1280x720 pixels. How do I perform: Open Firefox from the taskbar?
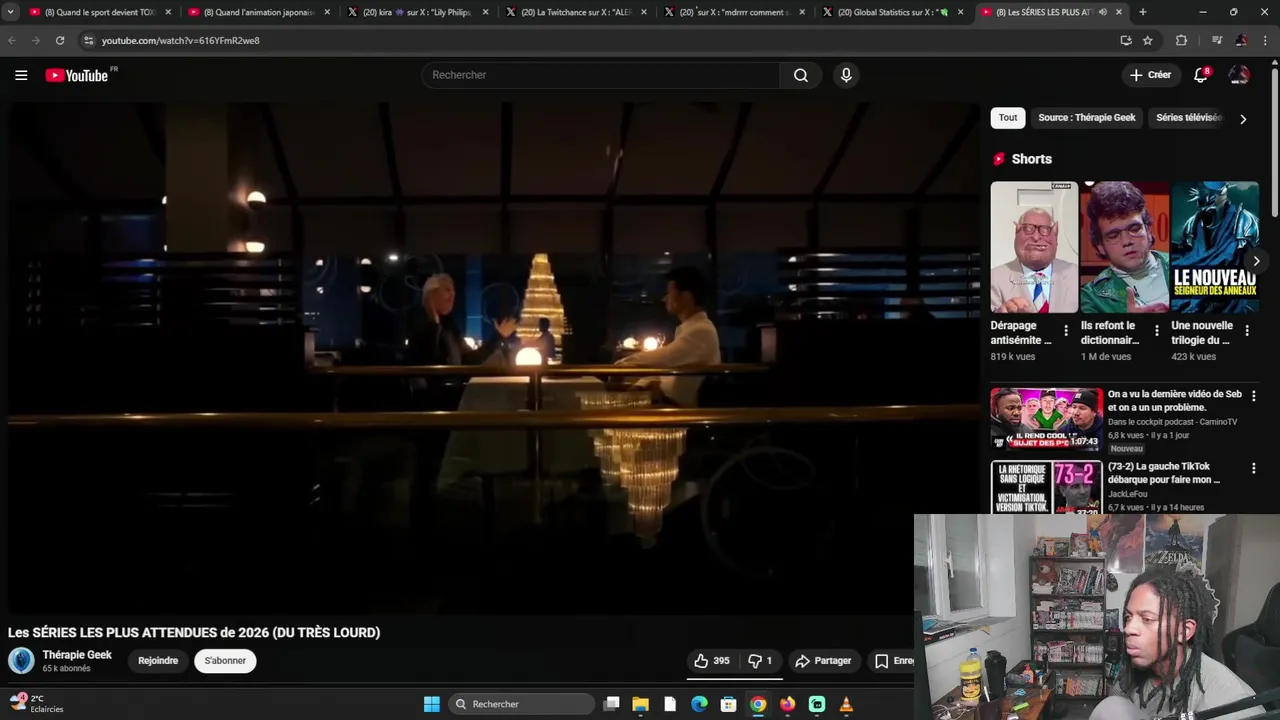(788, 704)
